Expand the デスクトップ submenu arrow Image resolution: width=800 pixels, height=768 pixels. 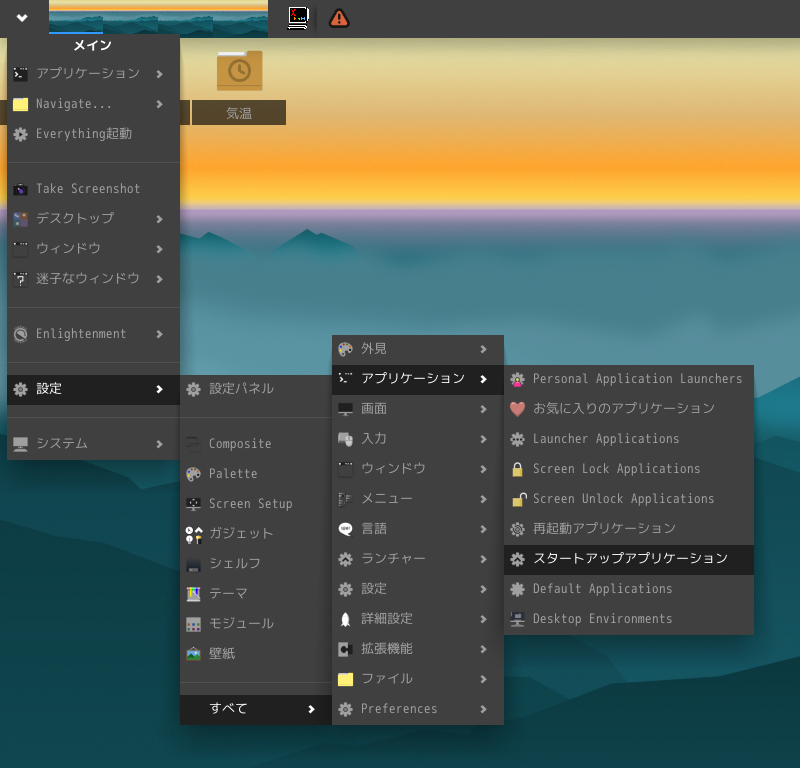[x=159, y=219]
